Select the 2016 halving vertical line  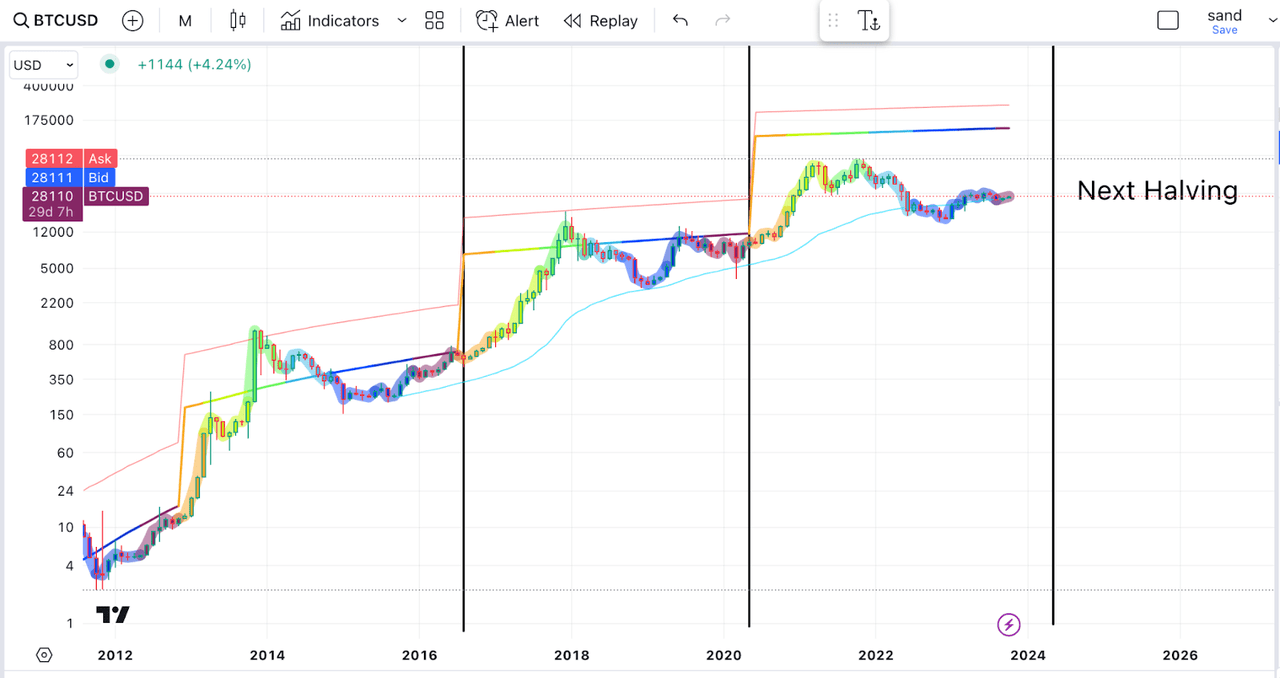click(464, 340)
